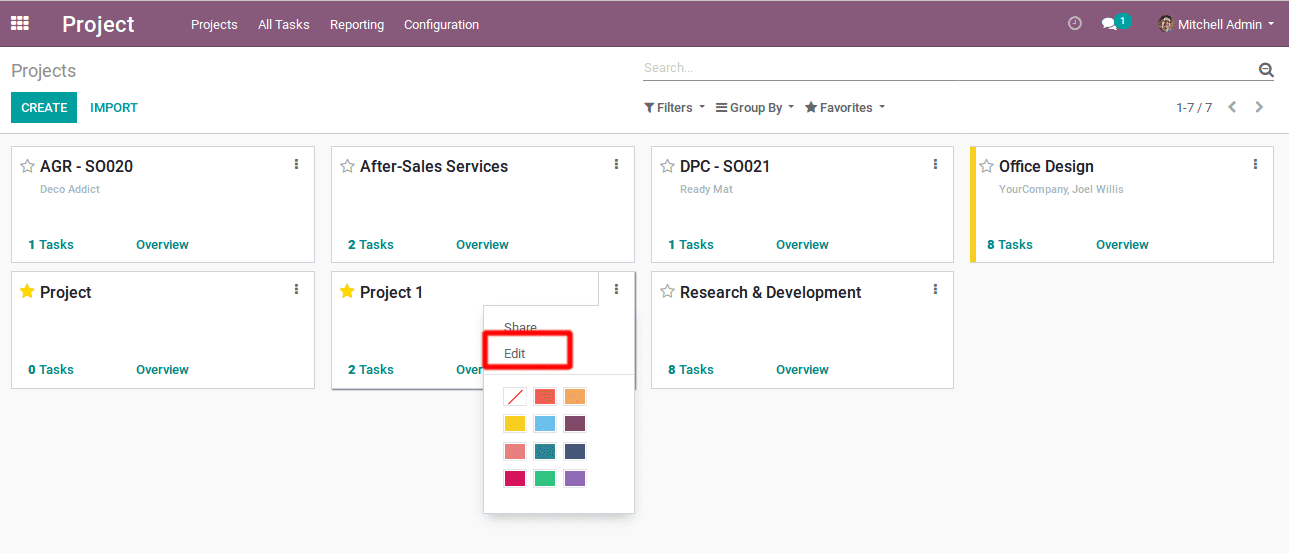Select the light purple color swatch
Image resolution: width=1289 pixels, height=553 pixels.
pyautogui.click(x=575, y=478)
